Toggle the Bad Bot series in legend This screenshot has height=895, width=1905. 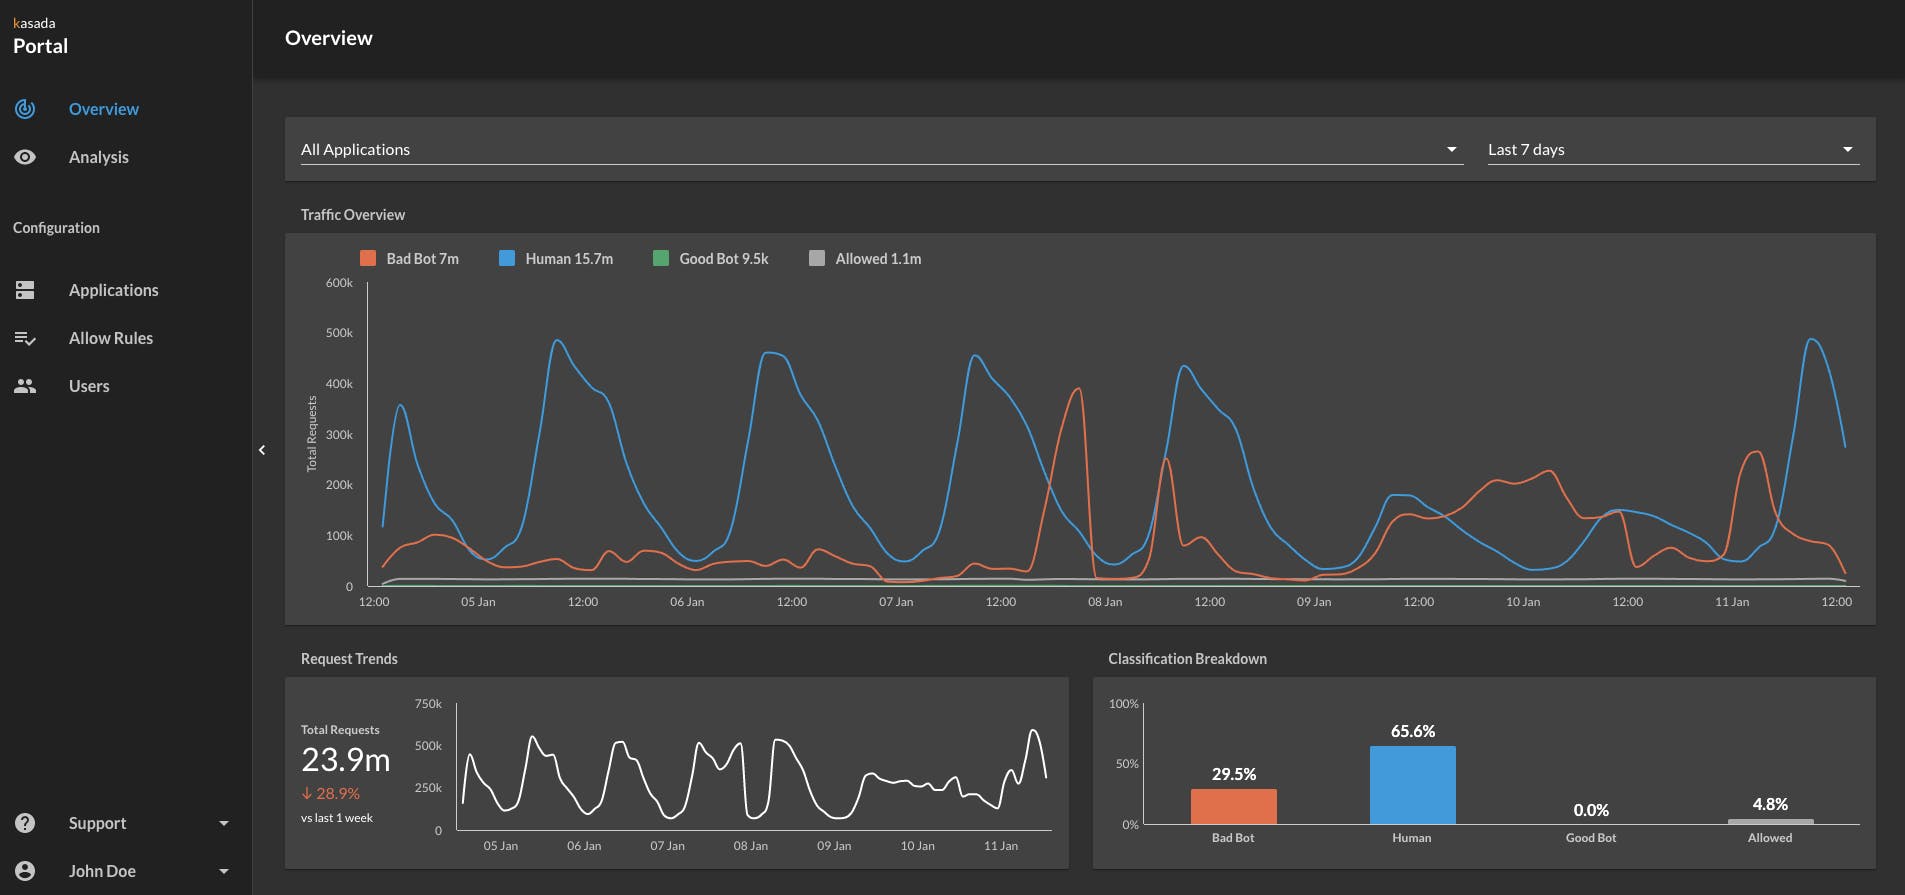(409, 258)
